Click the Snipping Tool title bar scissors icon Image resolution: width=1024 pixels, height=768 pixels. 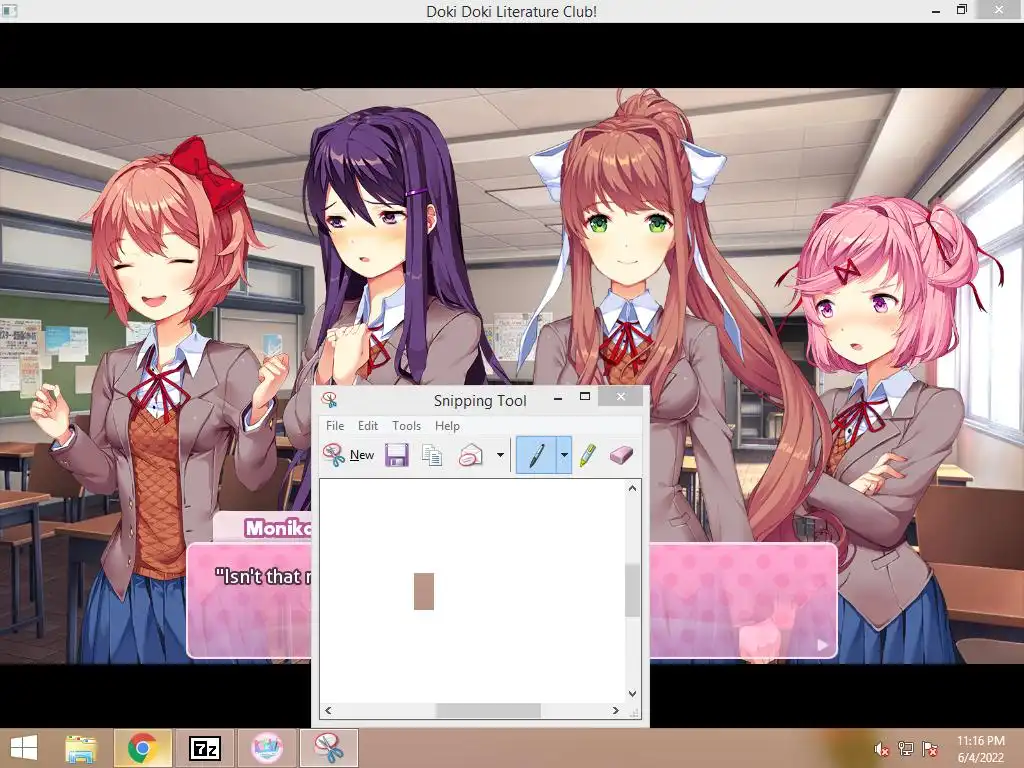[x=330, y=400]
